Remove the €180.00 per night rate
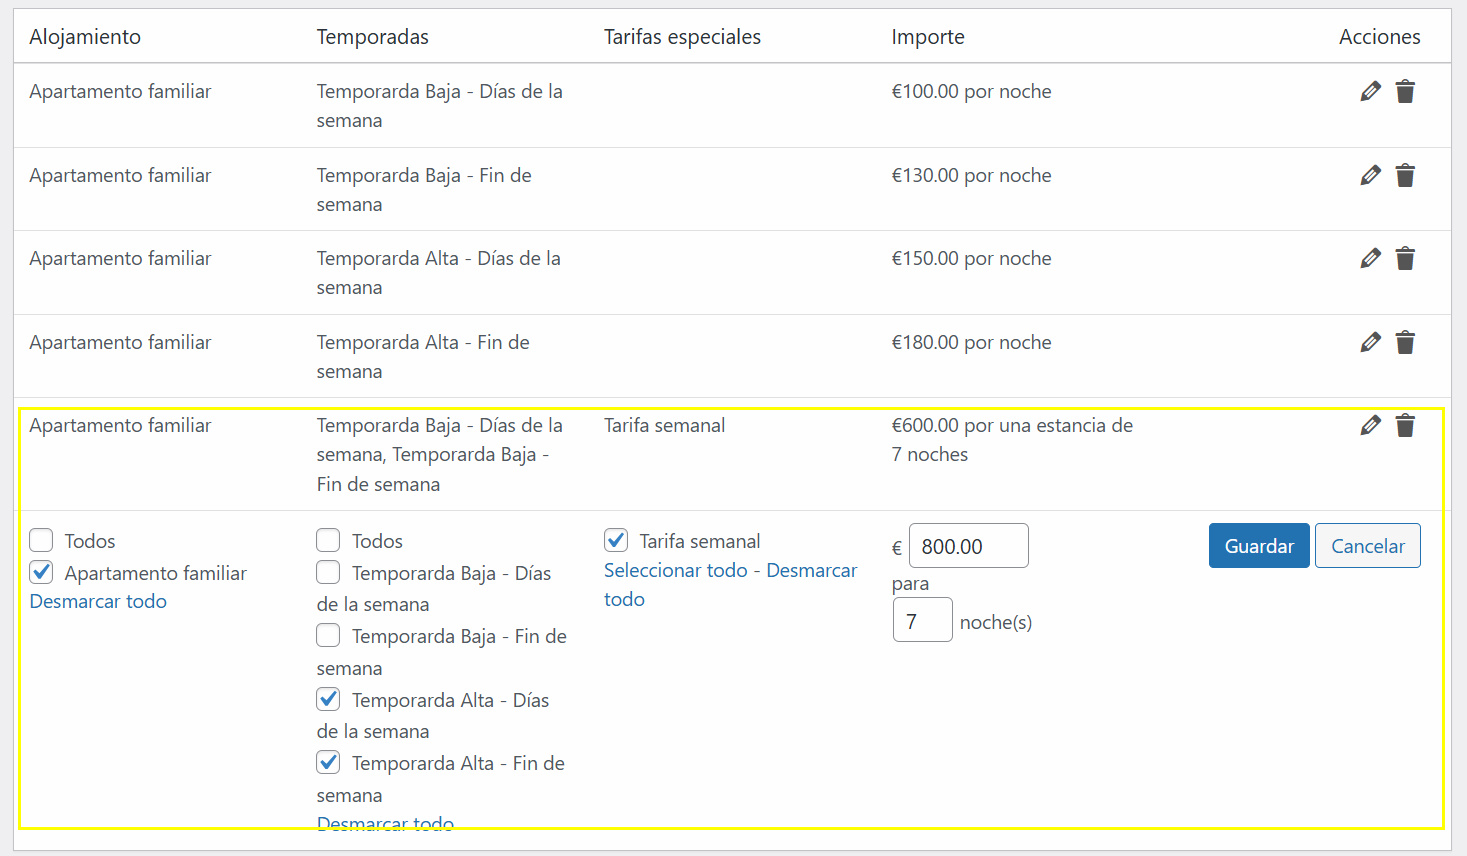The width and height of the screenshot is (1467, 856). pos(1405,343)
